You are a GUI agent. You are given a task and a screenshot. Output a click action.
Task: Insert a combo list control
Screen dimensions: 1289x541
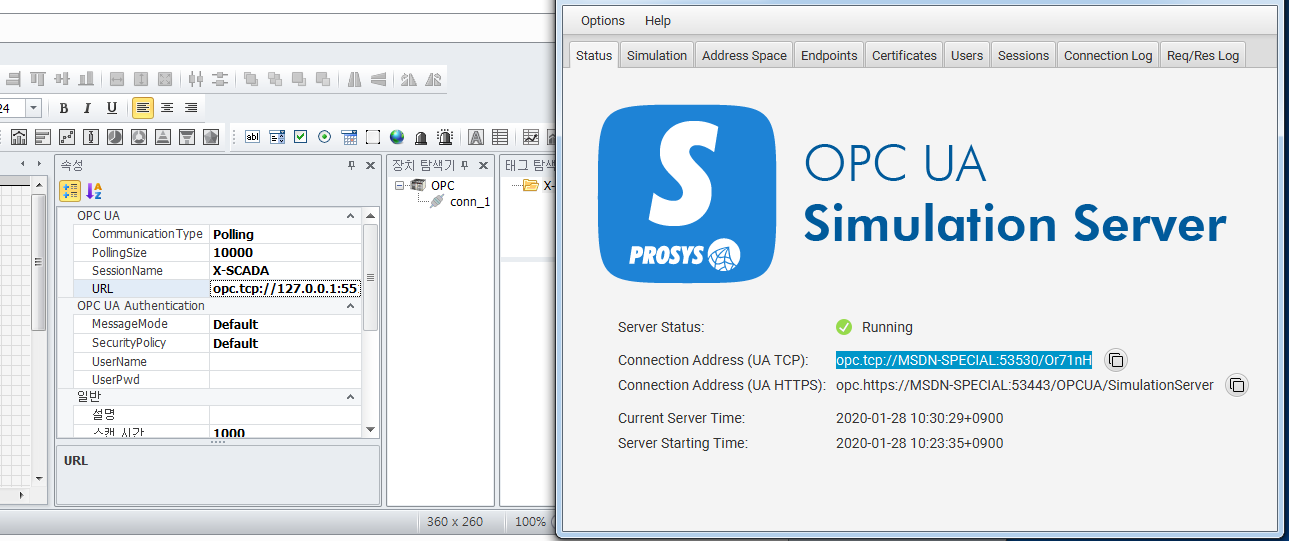pos(277,137)
